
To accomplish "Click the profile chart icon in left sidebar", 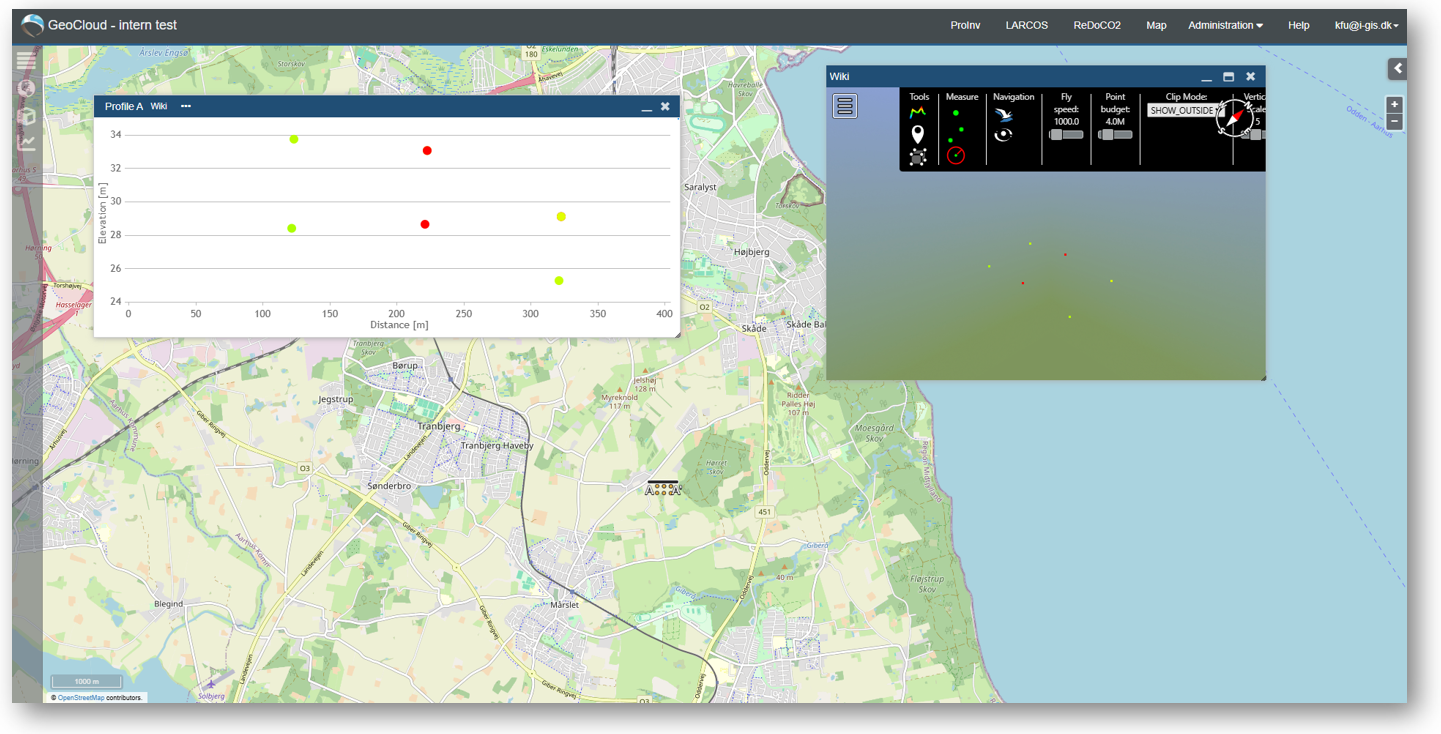I will point(26,143).
